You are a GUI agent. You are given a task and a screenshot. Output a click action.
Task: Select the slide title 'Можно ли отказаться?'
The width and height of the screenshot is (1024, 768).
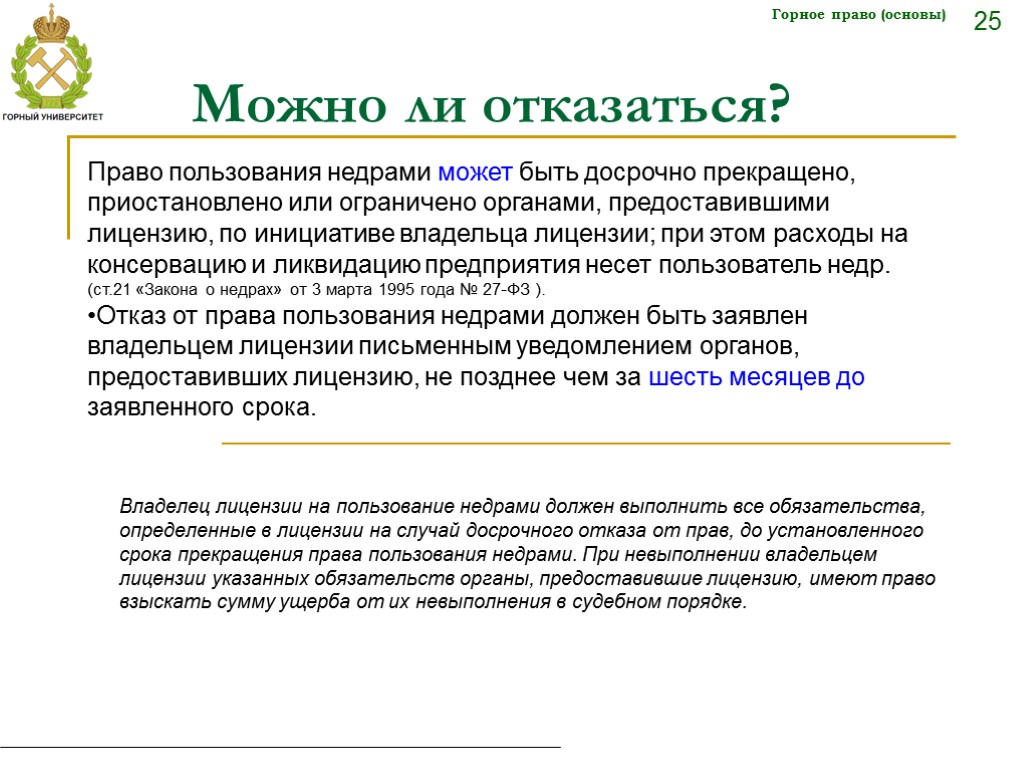491,104
